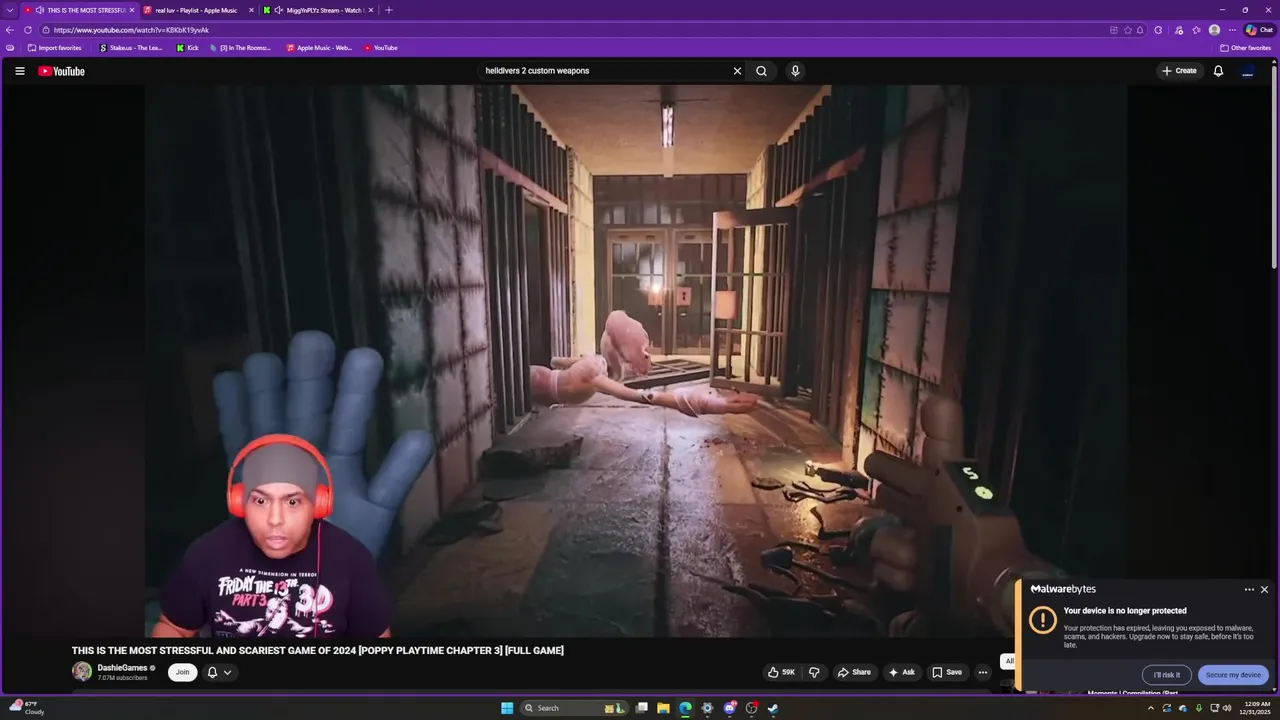Add this page to favorites star
This screenshot has width=1280, height=720.
[1126, 30]
